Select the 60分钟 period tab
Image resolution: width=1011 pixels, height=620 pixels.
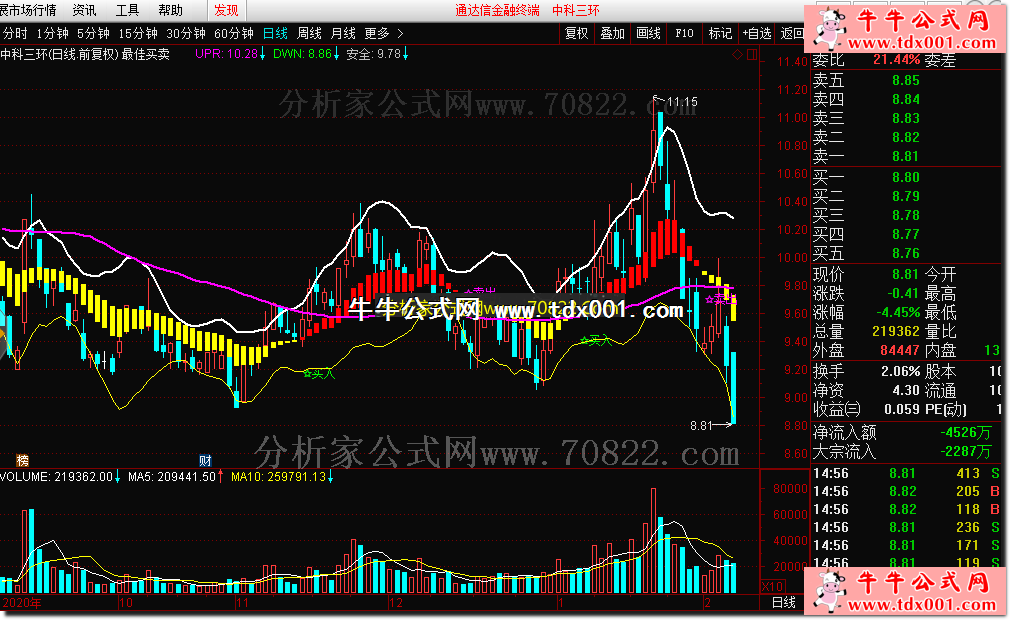[x=234, y=33]
